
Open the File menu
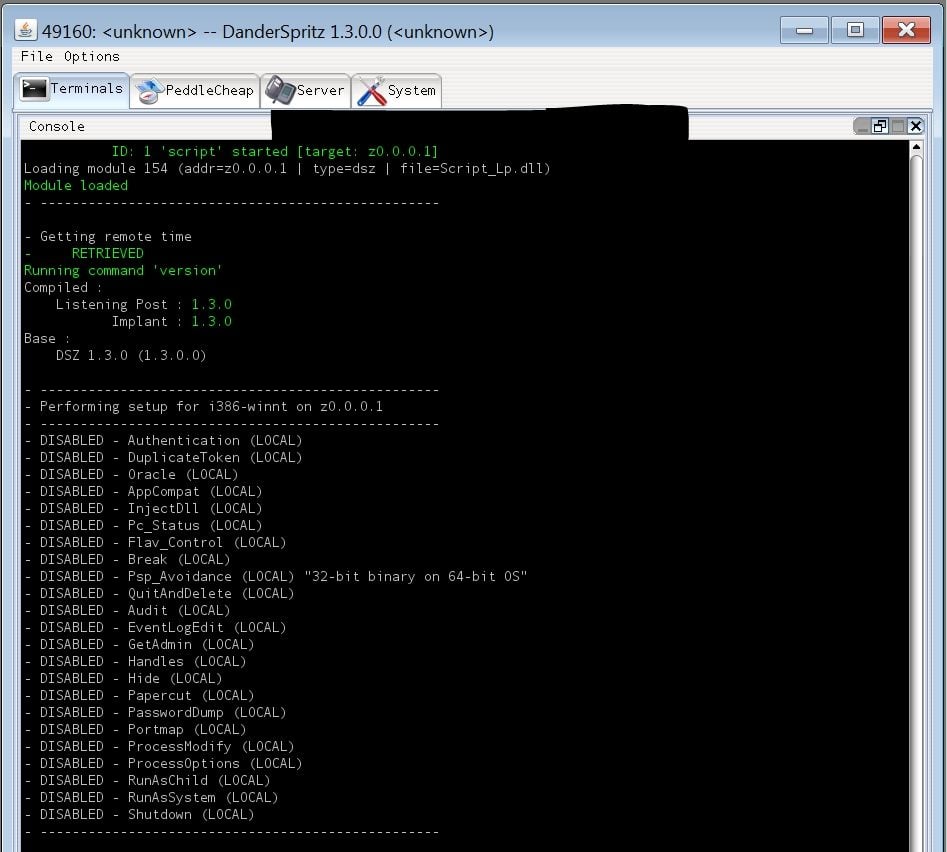tap(37, 56)
